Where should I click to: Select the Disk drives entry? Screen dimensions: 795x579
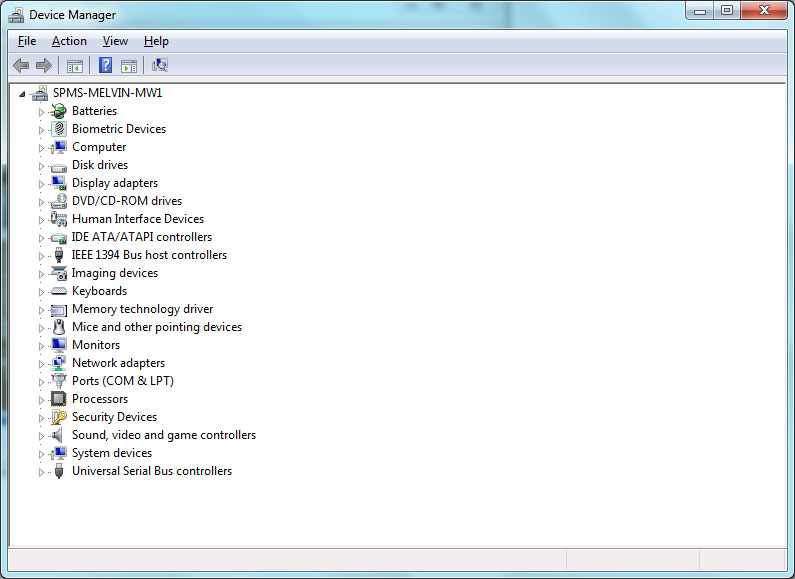[99, 165]
